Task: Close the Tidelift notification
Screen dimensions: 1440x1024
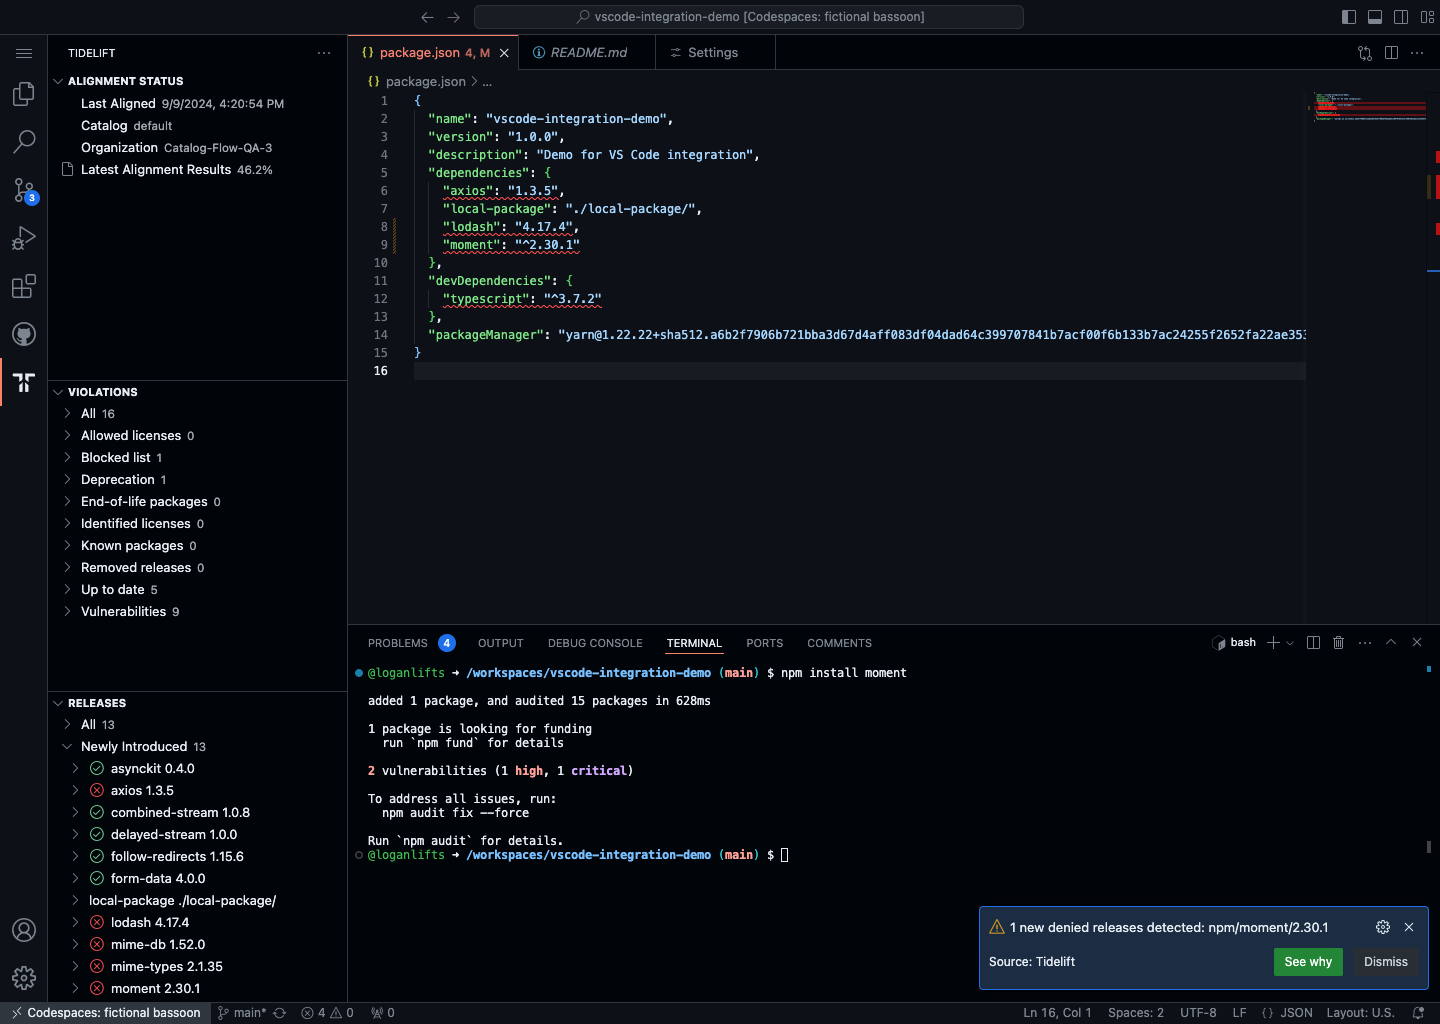Action: click(1409, 927)
